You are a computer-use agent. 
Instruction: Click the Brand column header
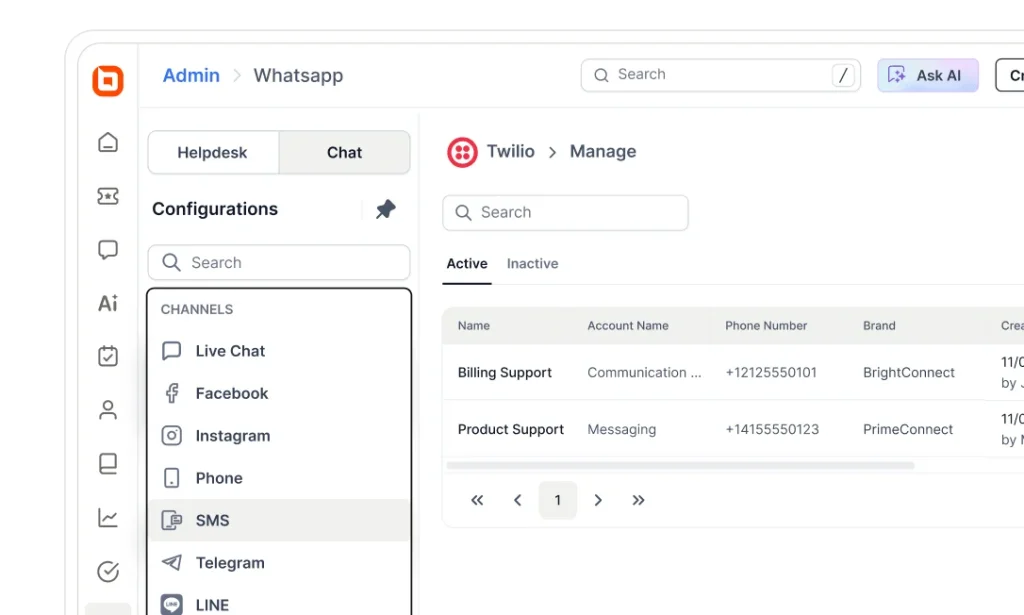coord(879,326)
